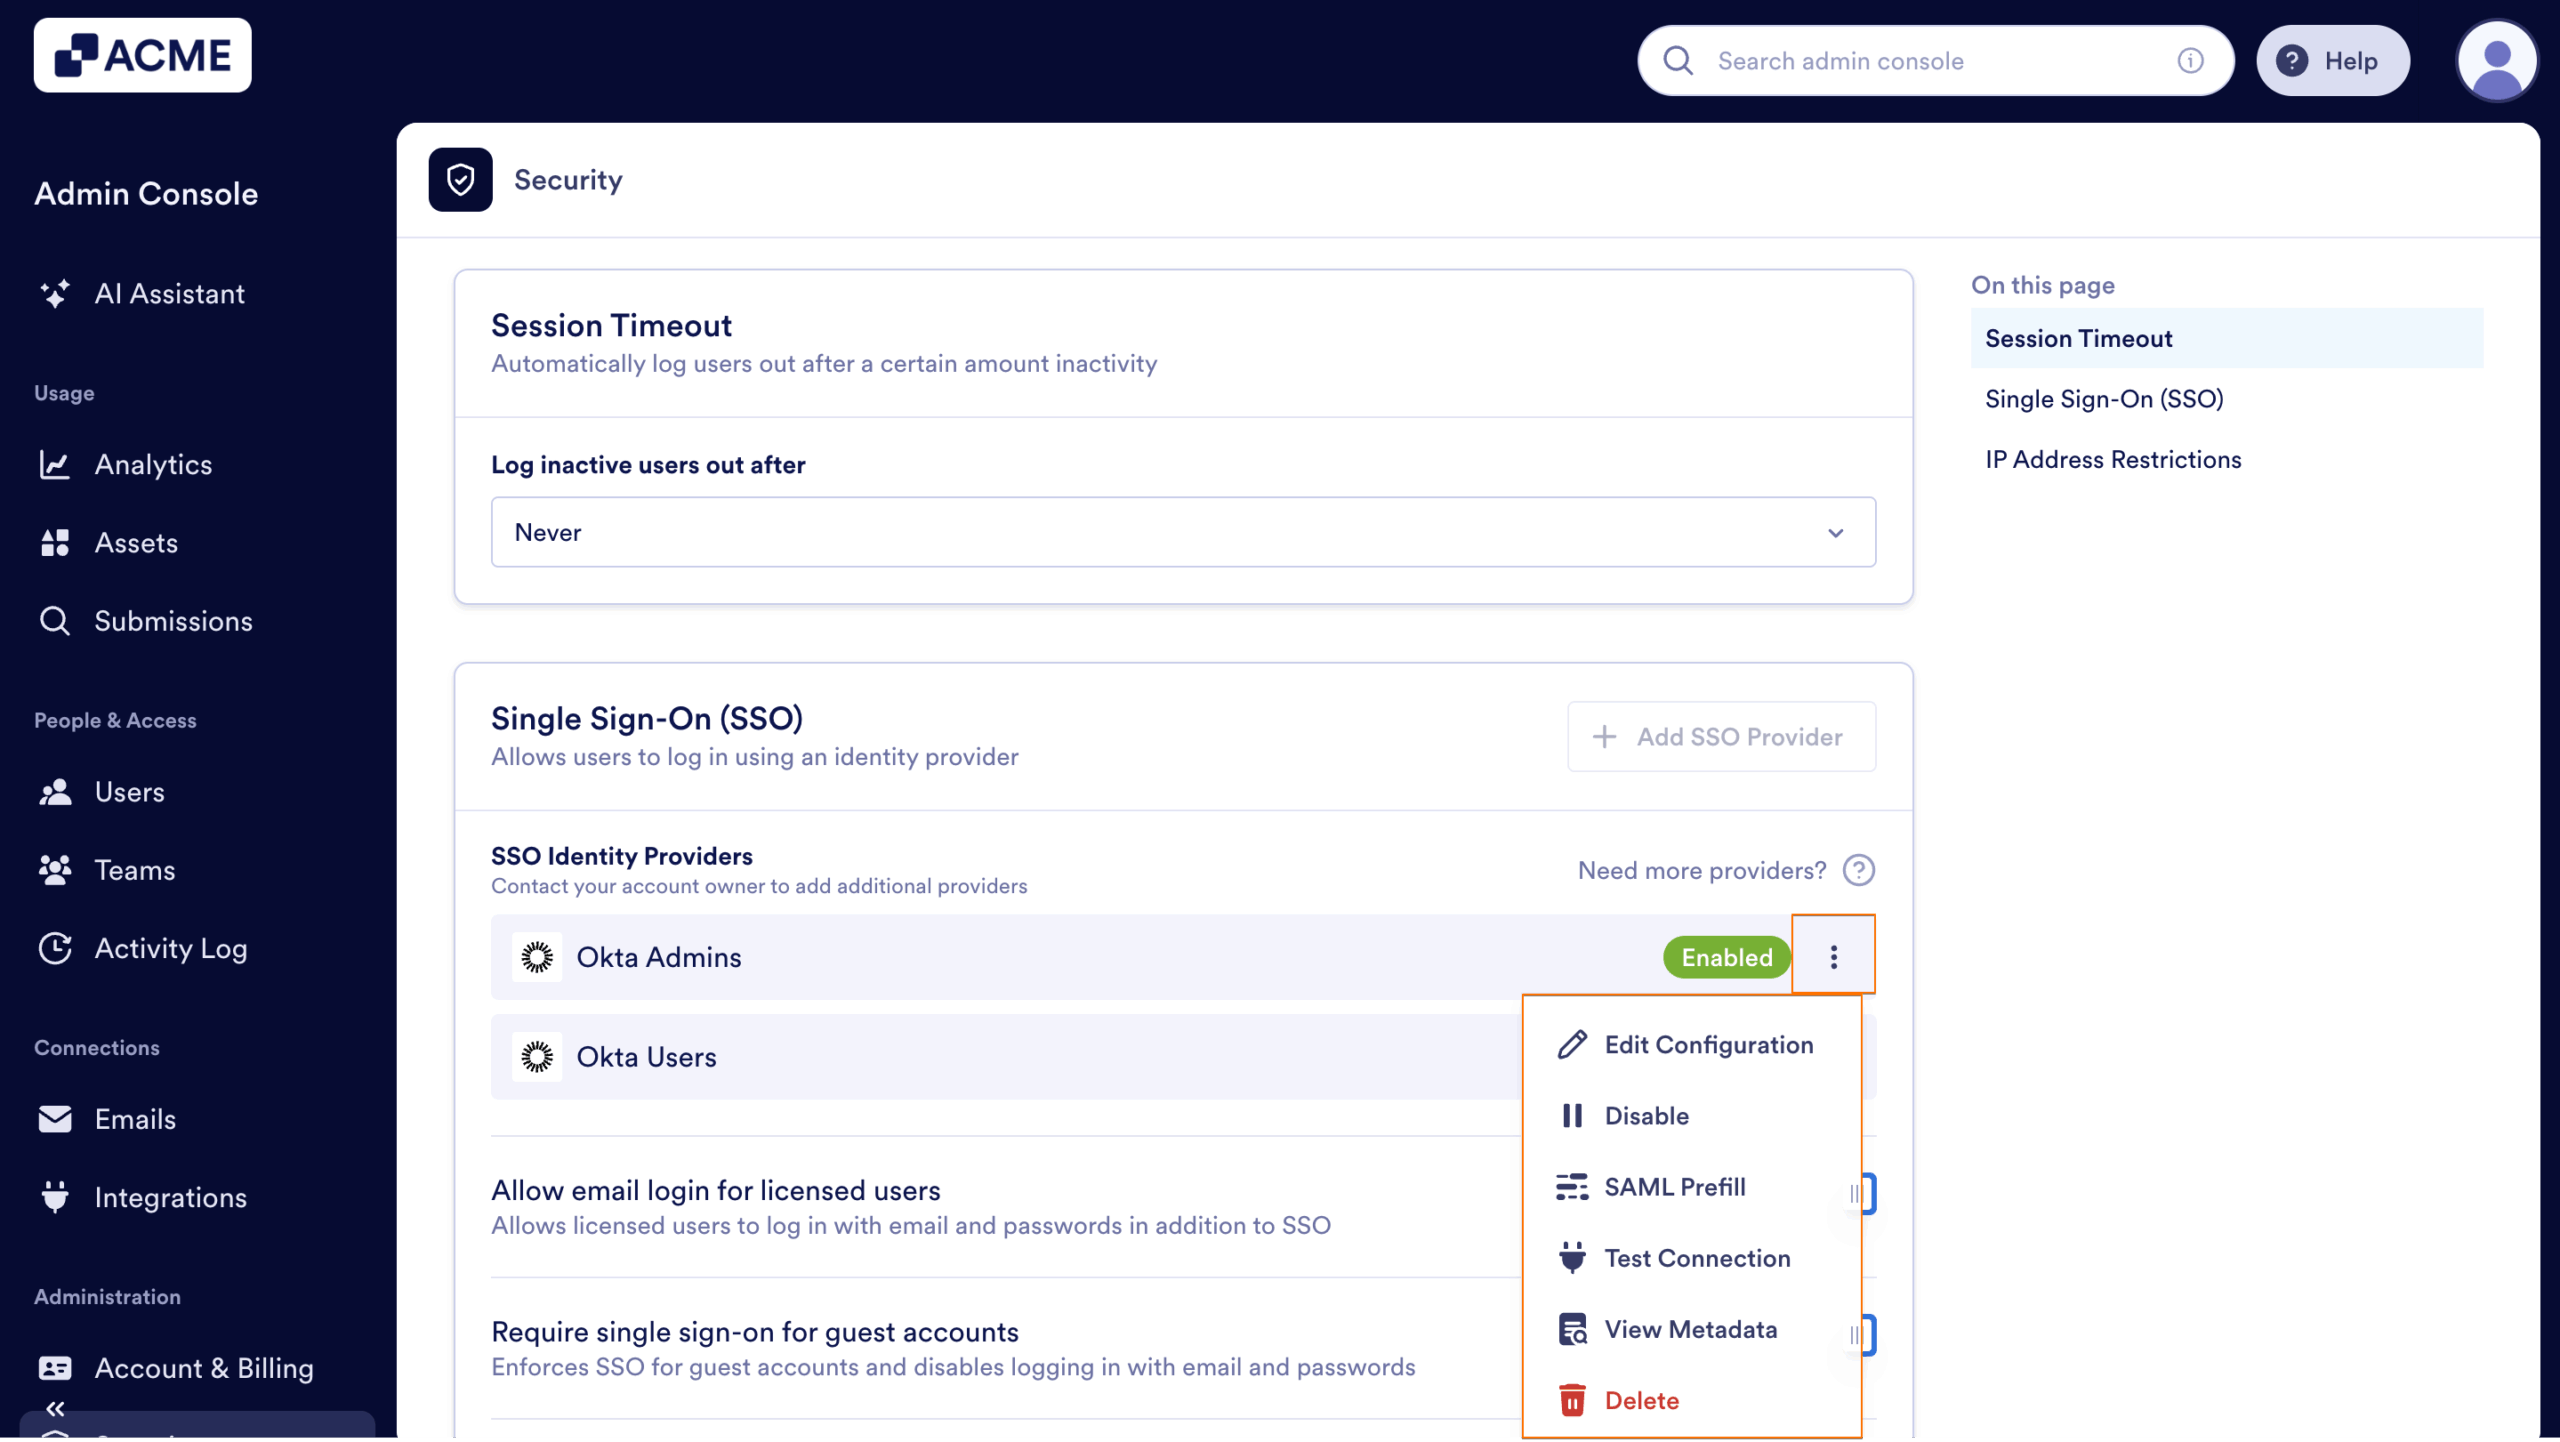Open Activity Log in the sidebar
2560x1442 pixels.
[170, 948]
